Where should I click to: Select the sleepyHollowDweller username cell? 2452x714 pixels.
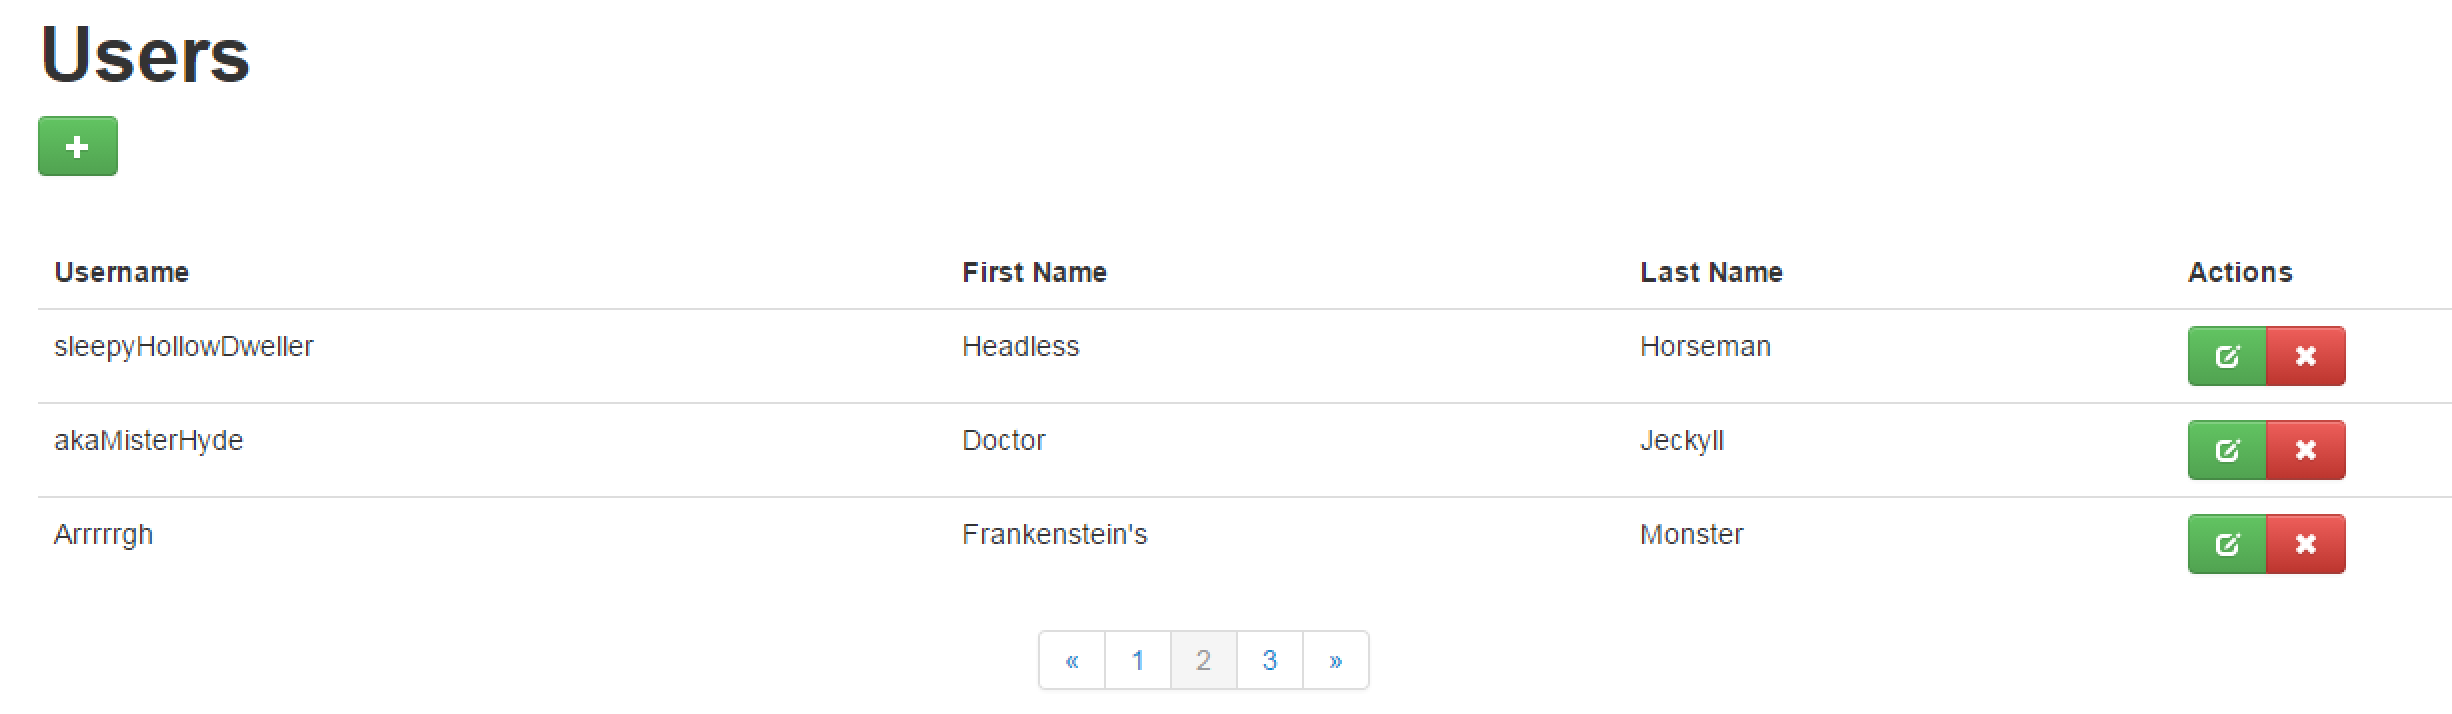(184, 347)
